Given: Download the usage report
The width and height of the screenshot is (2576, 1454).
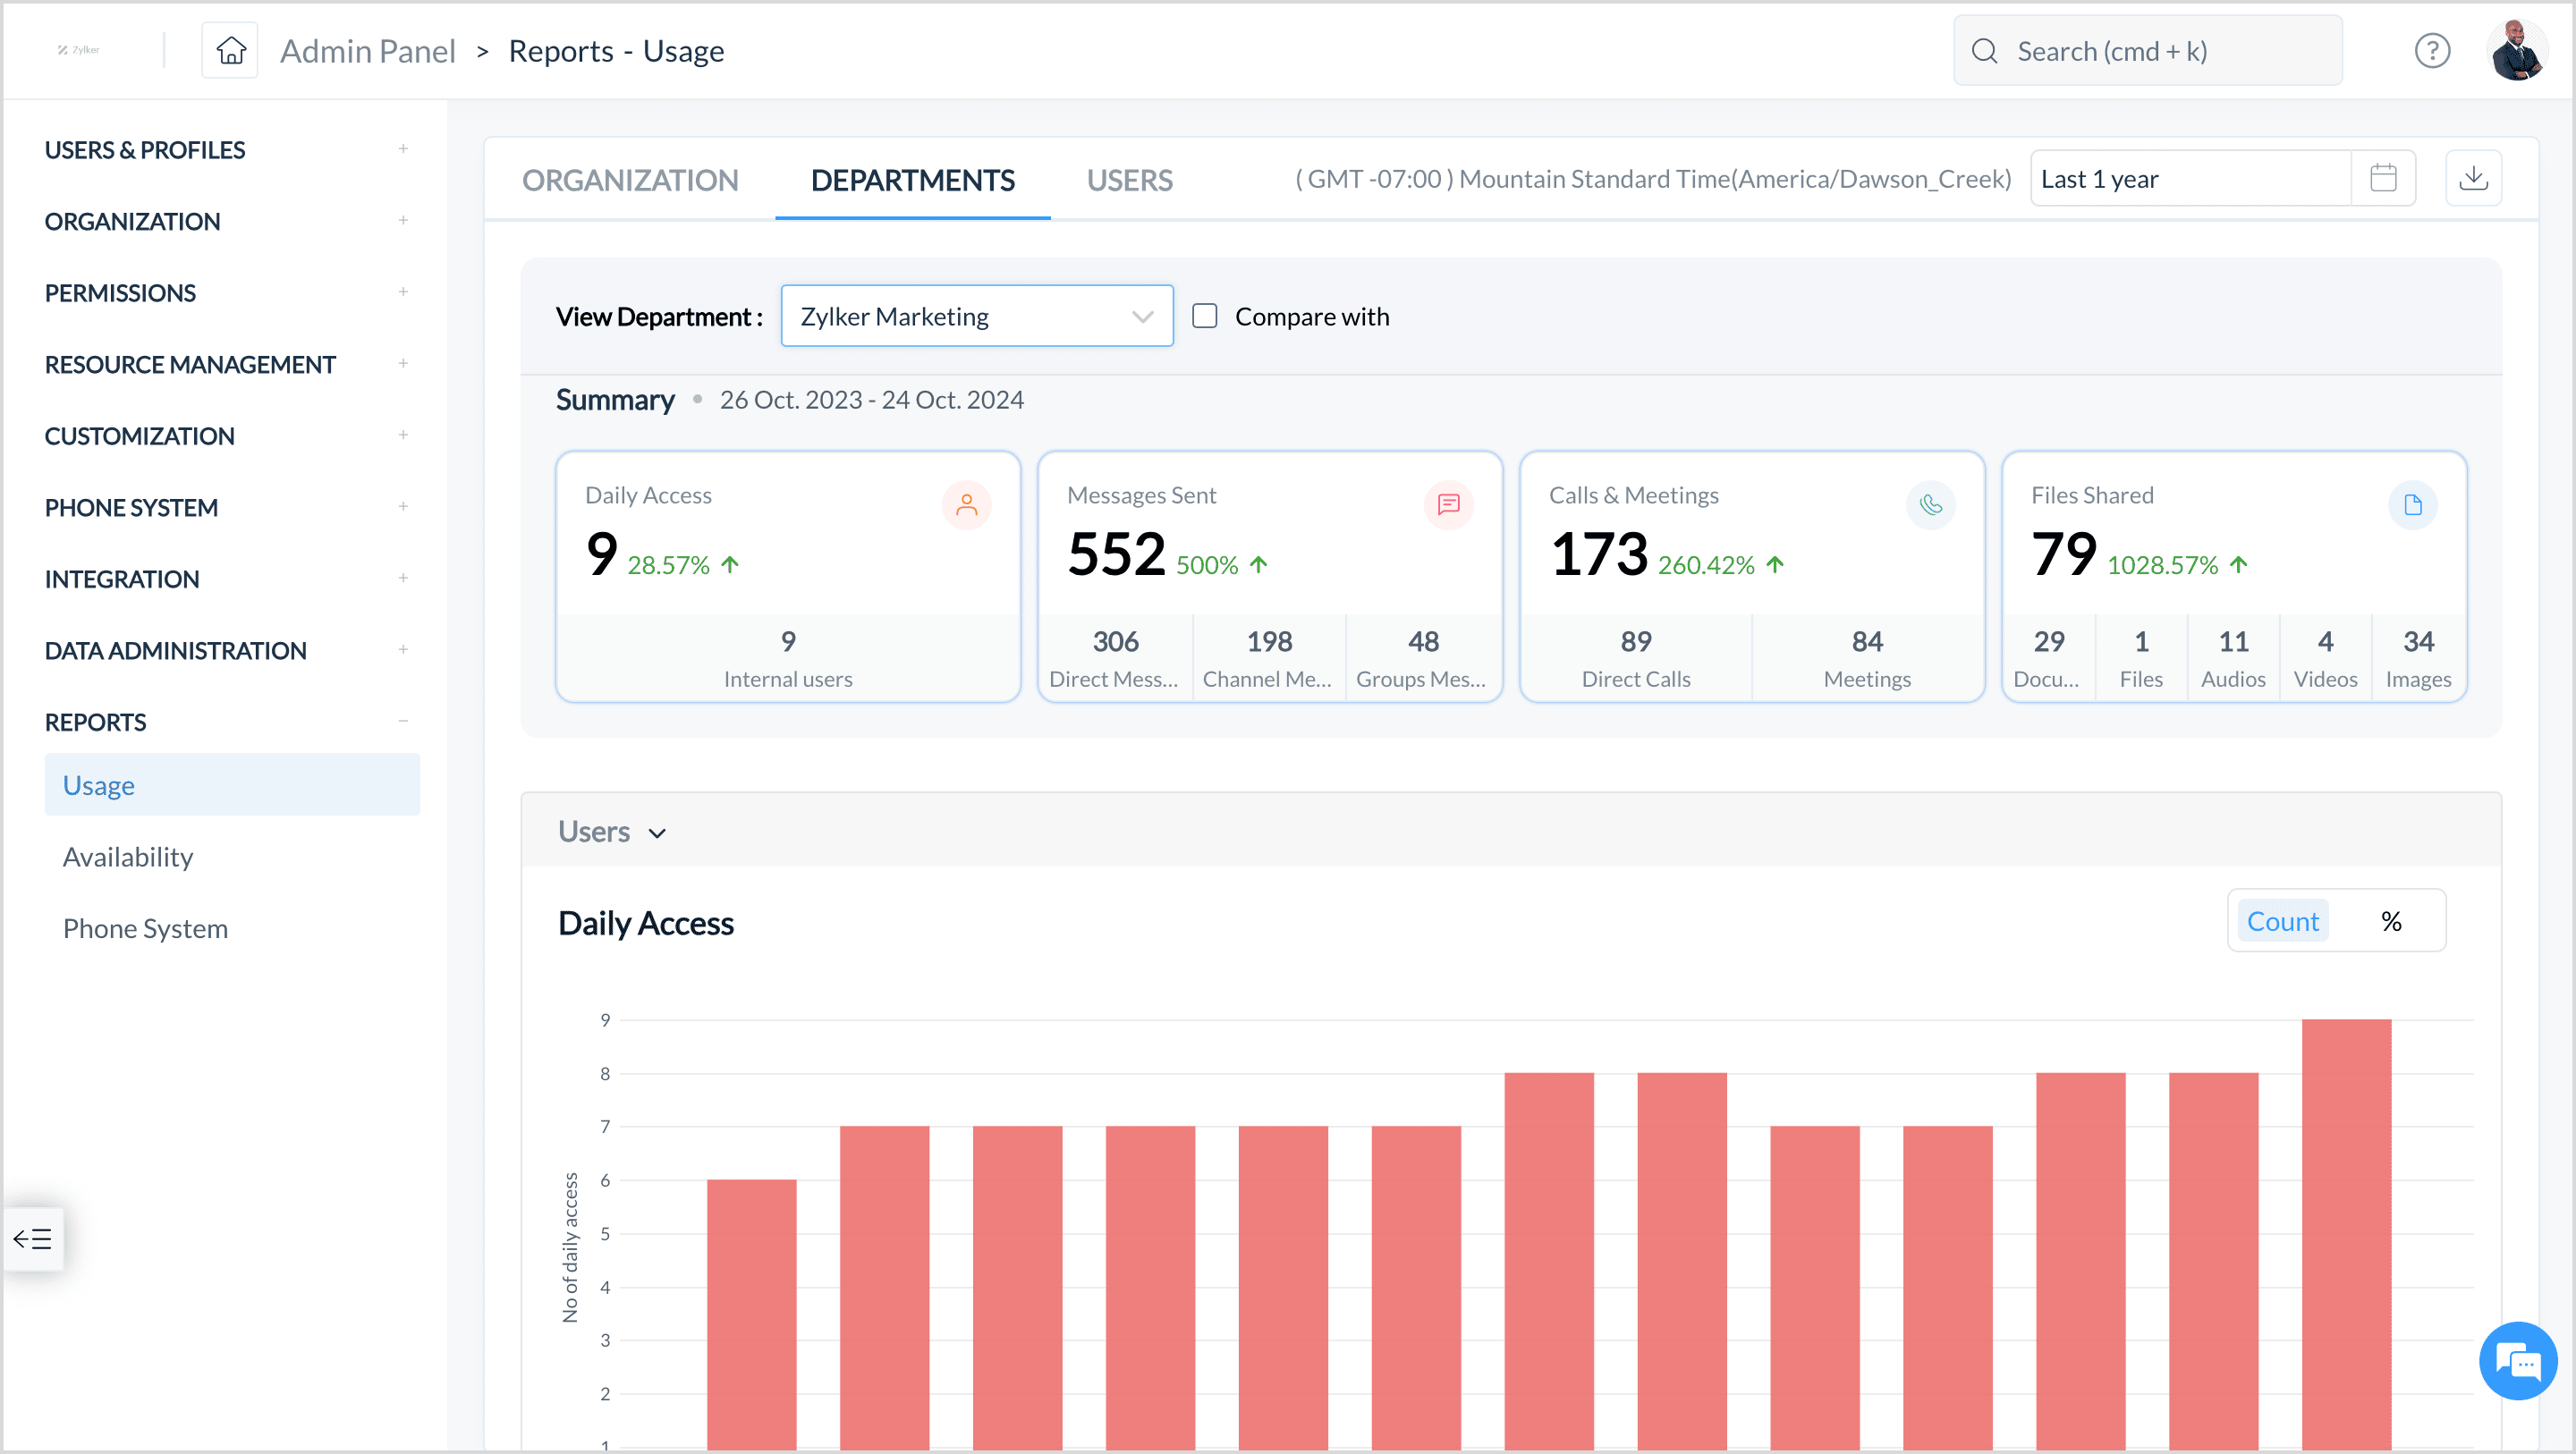Looking at the screenshot, I should 2473,178.
